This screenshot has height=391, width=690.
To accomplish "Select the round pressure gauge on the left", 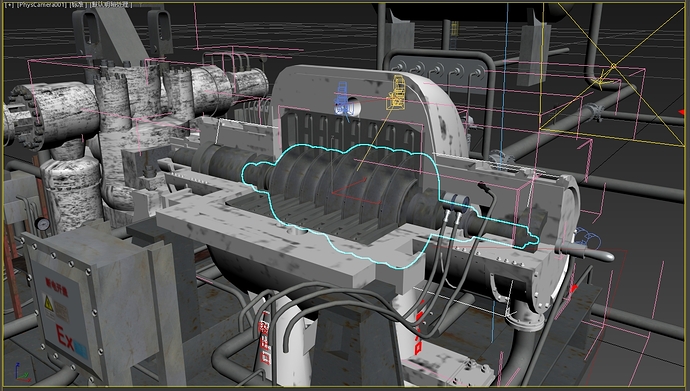I will (x=43, y=224).
